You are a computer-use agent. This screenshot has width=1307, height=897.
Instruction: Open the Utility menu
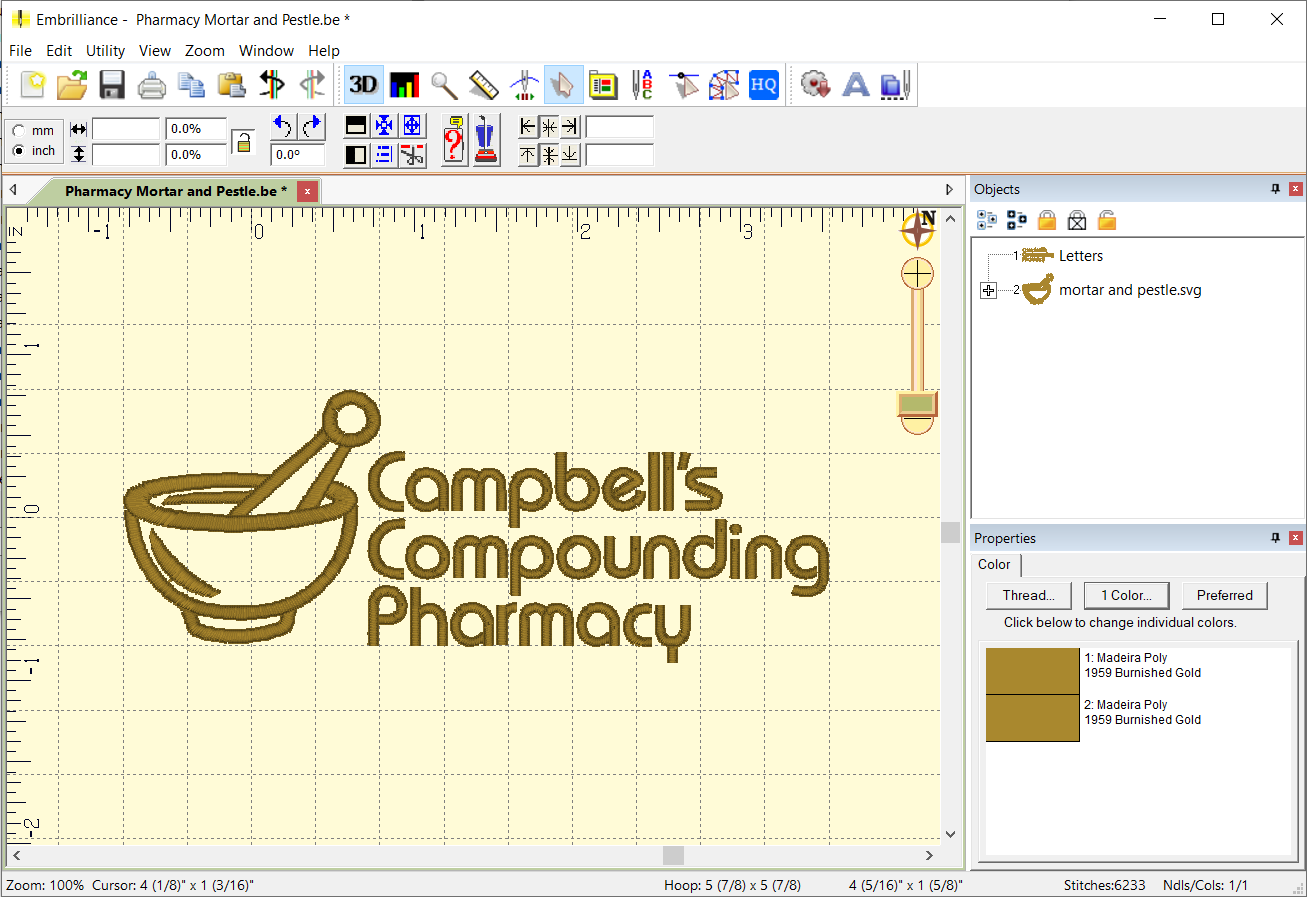point(105,50)
